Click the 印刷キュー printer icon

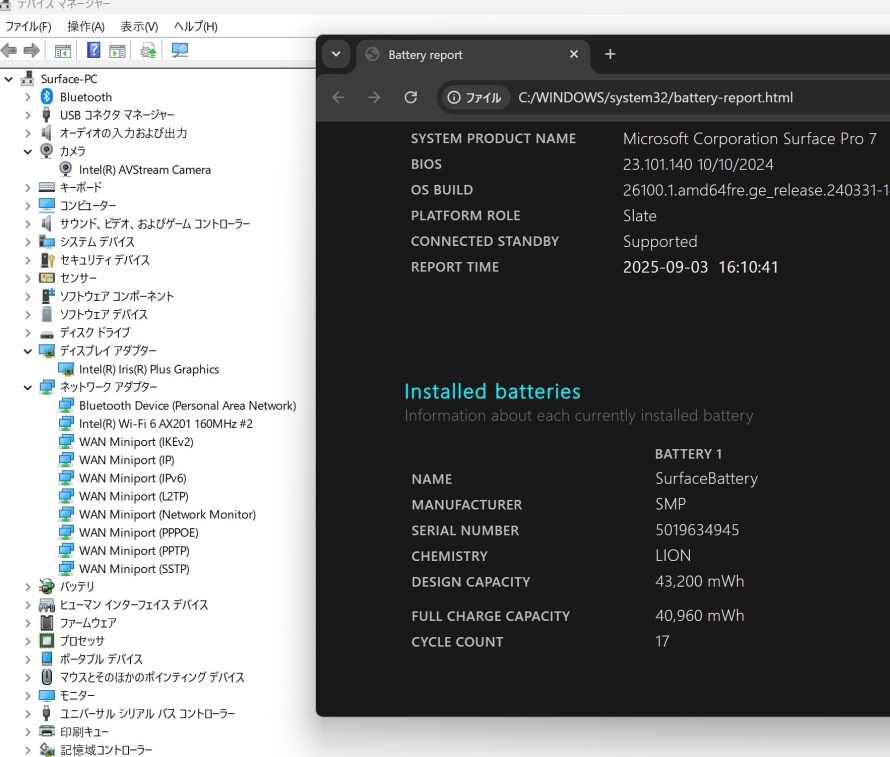coord(47,731)
